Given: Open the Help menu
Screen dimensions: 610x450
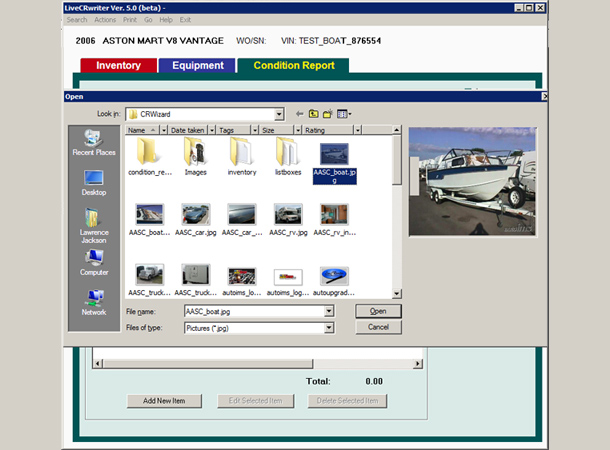Looking at the screenshot, I should [166, 20].
